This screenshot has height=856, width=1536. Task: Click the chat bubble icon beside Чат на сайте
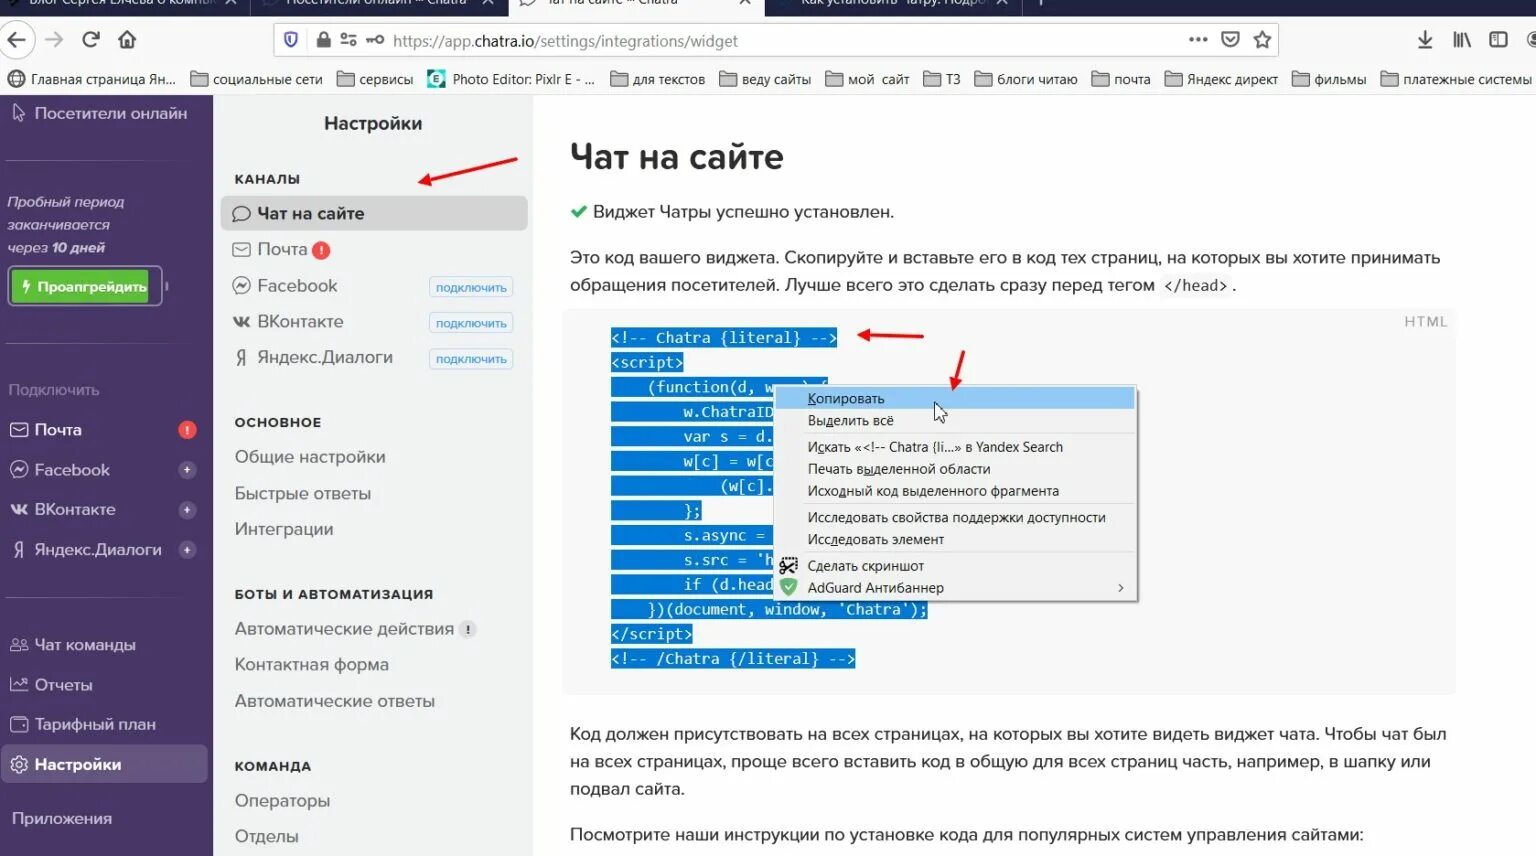(x=241, y=213)
